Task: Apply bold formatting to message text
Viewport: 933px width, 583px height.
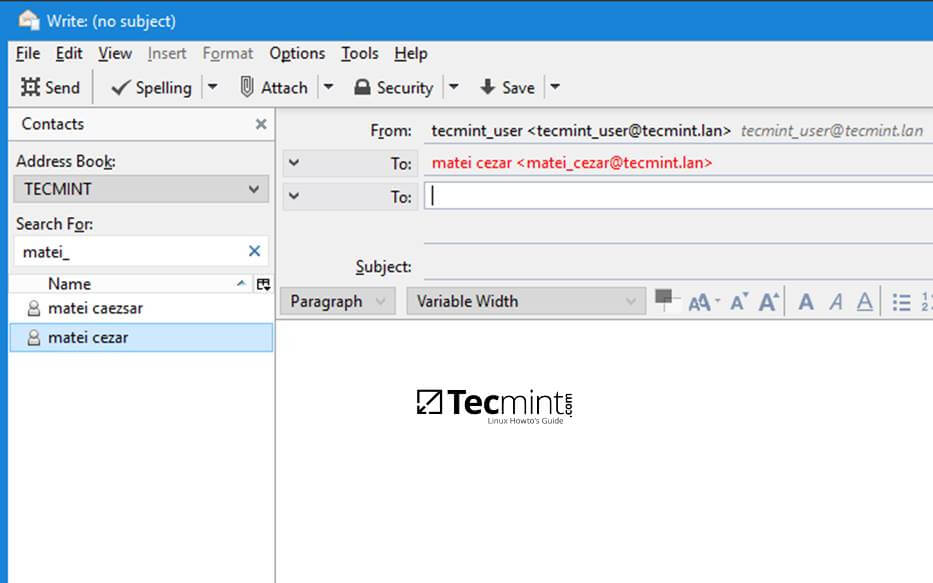Action: click(806, 301)
